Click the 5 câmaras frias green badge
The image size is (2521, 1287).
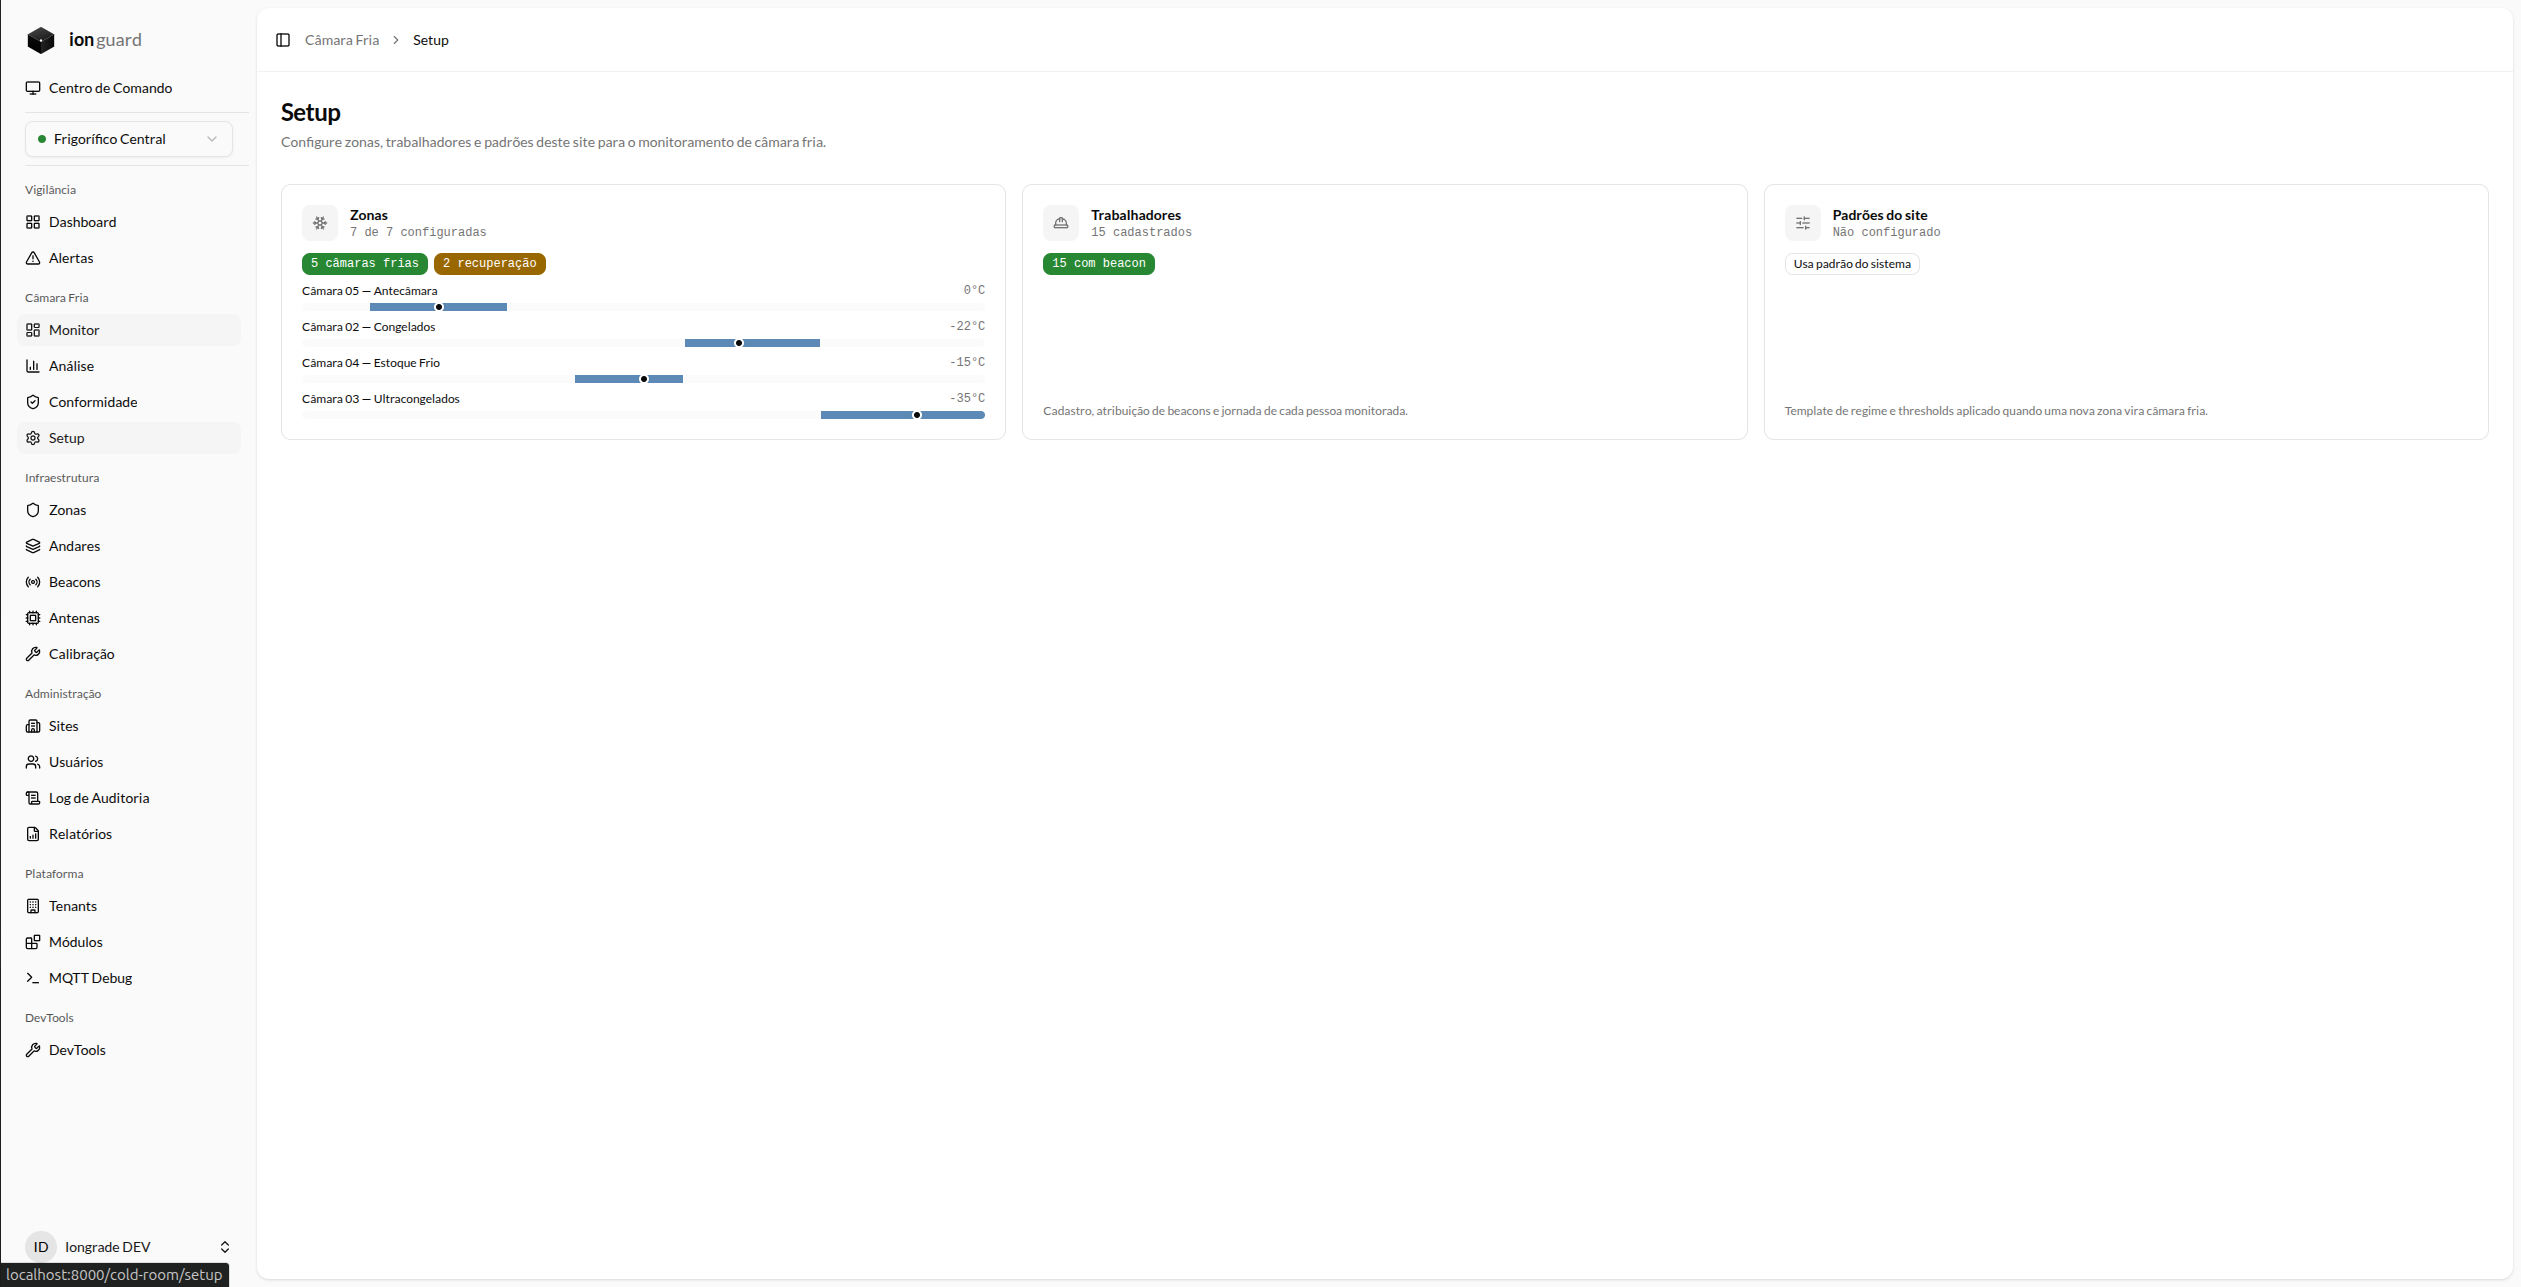click(365, 264)
